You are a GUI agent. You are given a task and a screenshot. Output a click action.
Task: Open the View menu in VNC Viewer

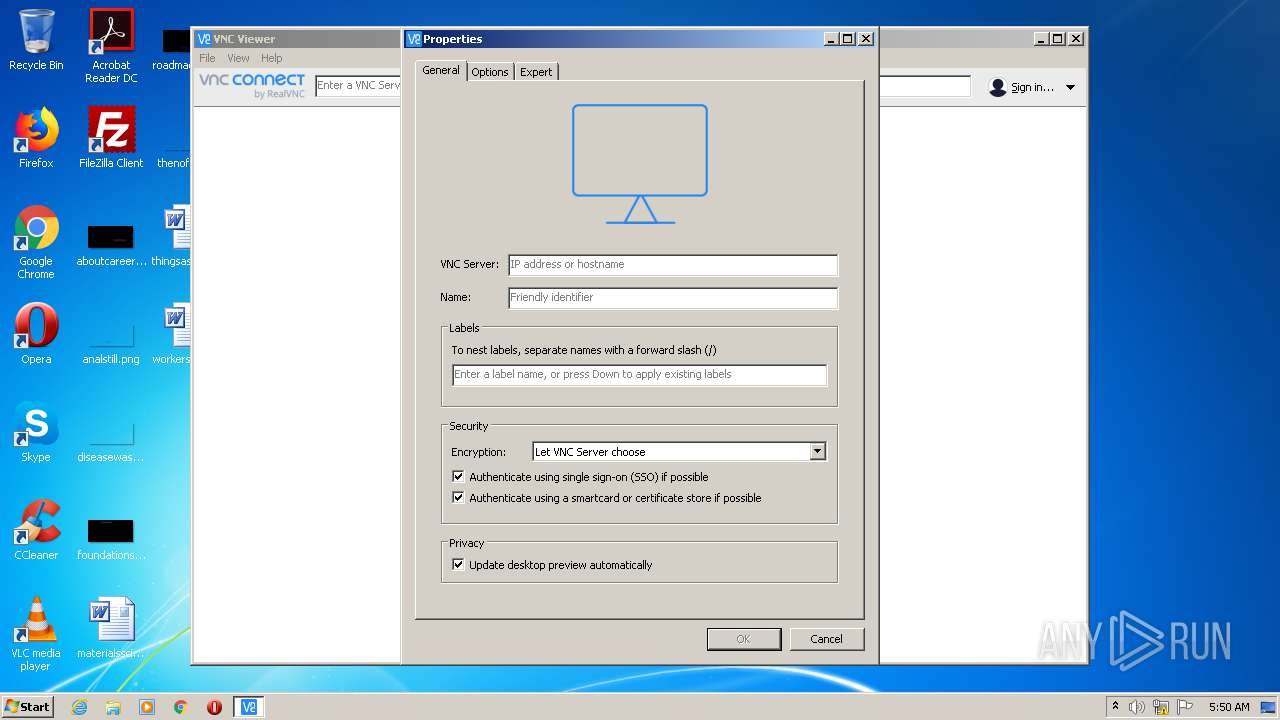coord(238,58)
